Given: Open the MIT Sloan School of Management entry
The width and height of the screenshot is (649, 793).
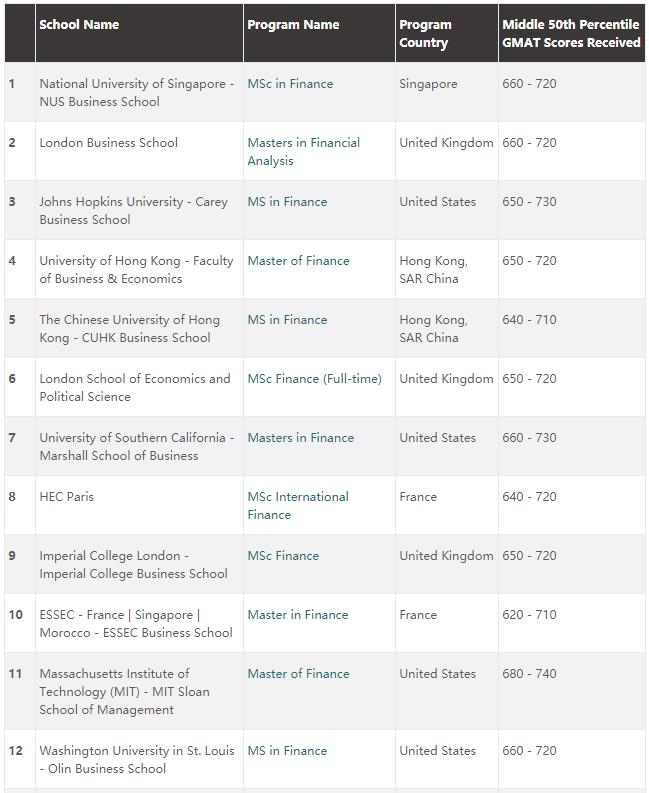Looking at the screenshot, I should tap(124, 692).
